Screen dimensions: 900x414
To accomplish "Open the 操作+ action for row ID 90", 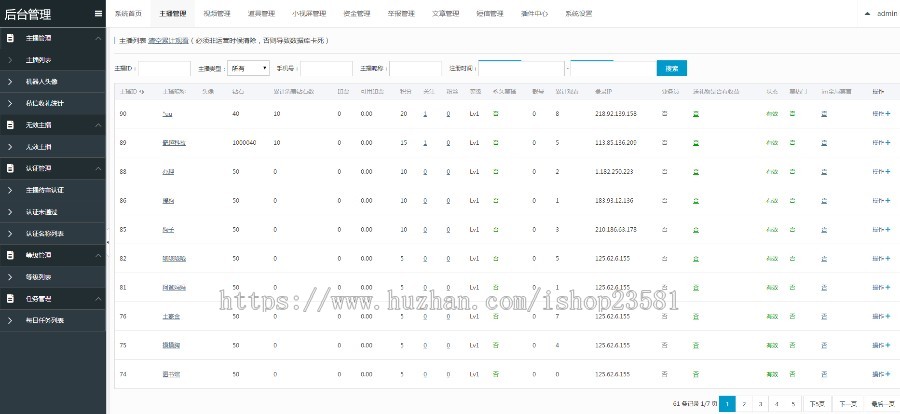I will [881, 114].
